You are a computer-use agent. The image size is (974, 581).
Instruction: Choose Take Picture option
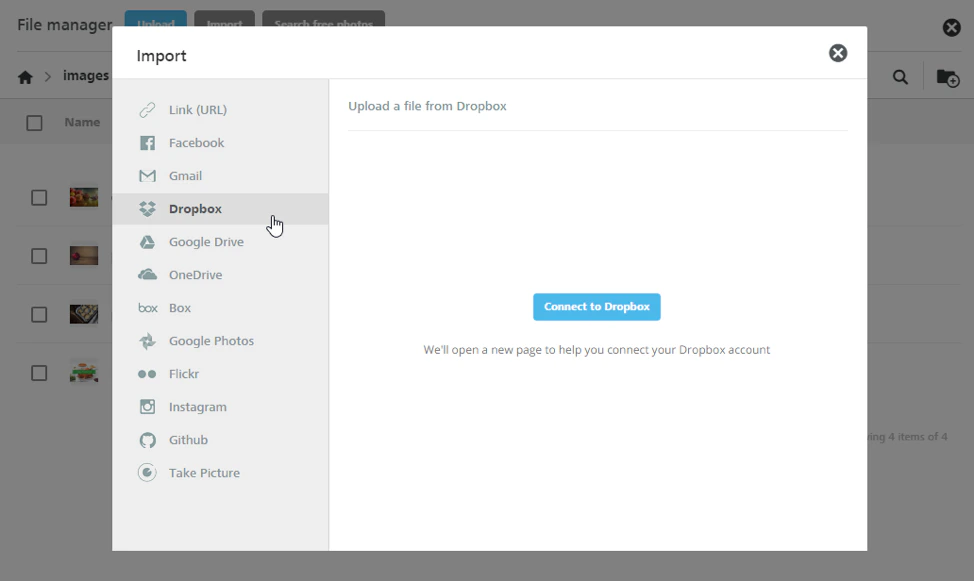click(x=220, y=473)
